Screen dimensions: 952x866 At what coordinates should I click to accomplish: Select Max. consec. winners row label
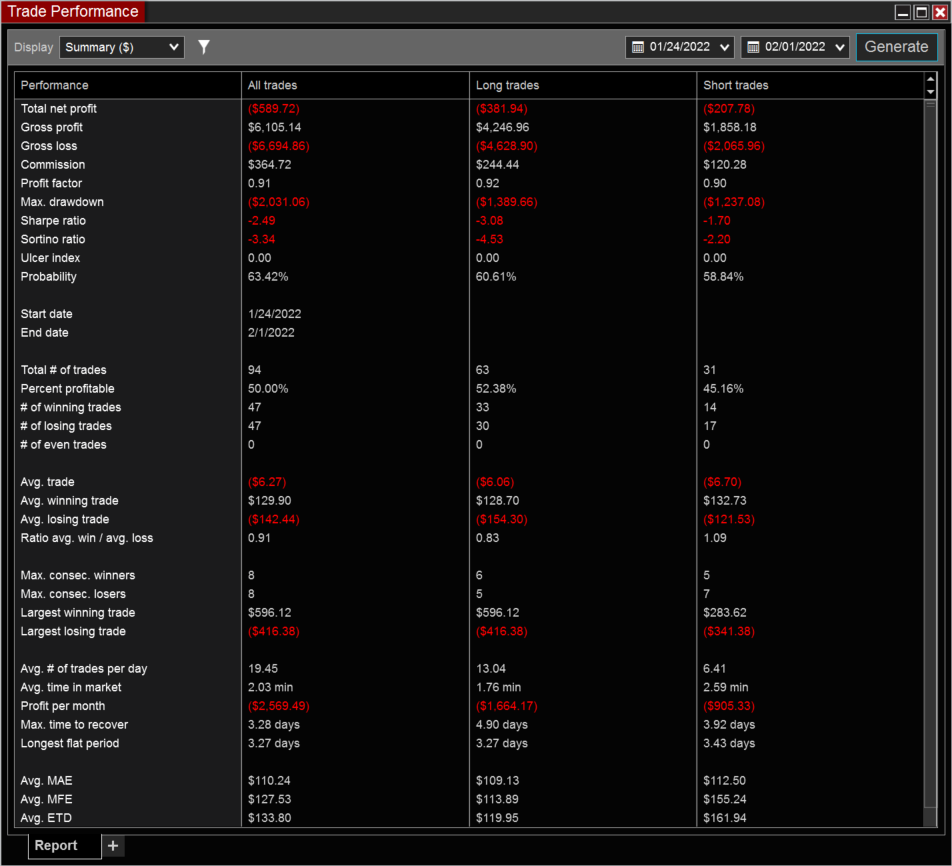click(x=78, y=576)
